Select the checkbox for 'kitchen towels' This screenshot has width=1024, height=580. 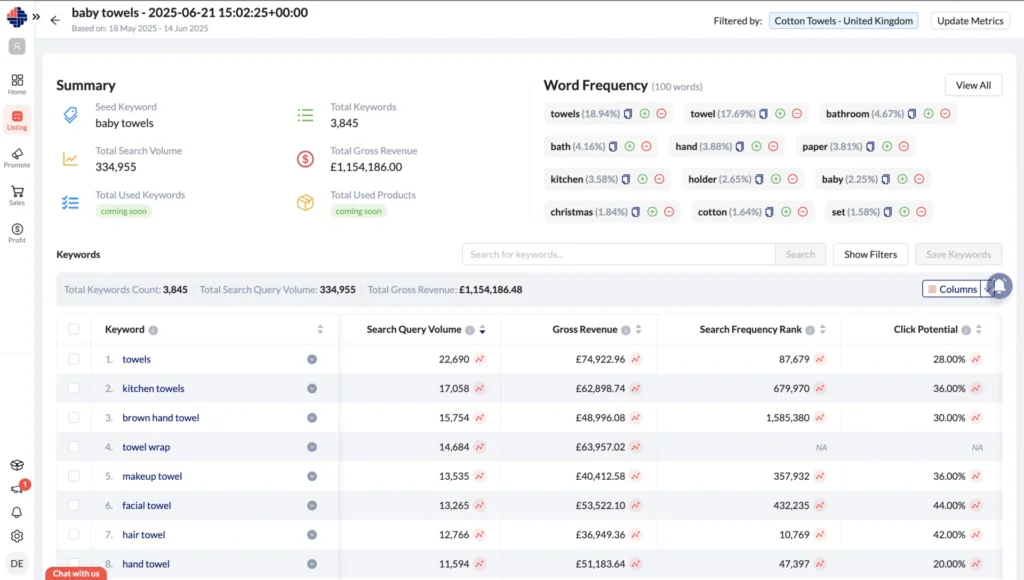click(x=74, y=388)
